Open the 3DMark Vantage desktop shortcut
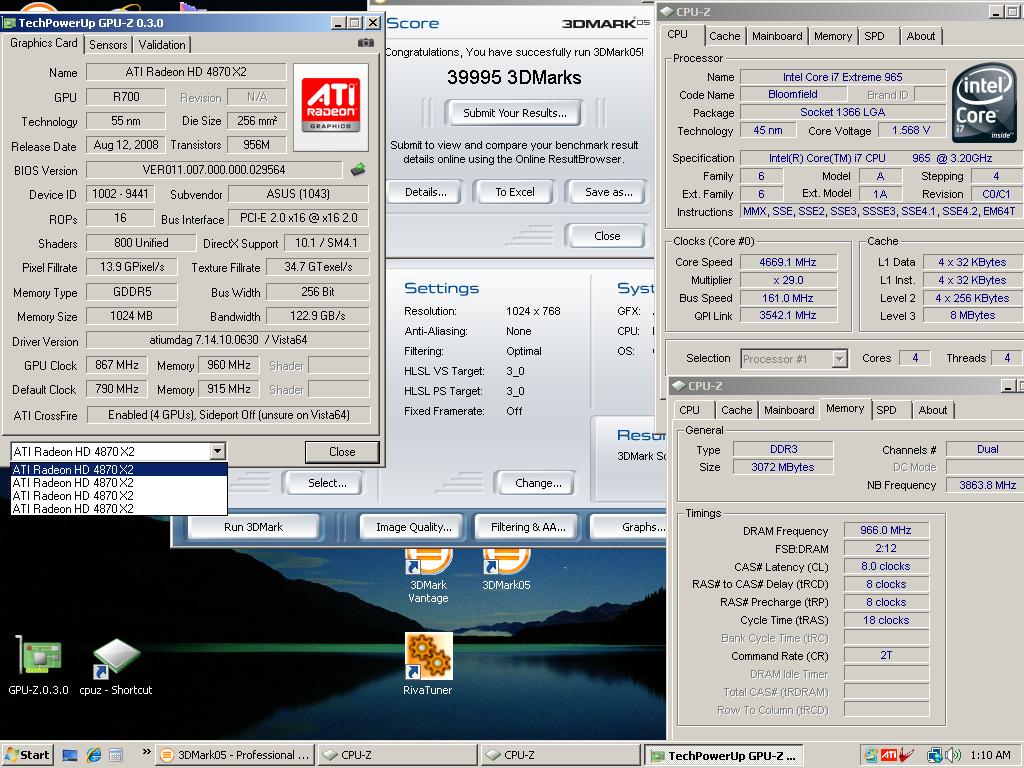Screen dimensions: 1024x768 click(x=428, y=575)
